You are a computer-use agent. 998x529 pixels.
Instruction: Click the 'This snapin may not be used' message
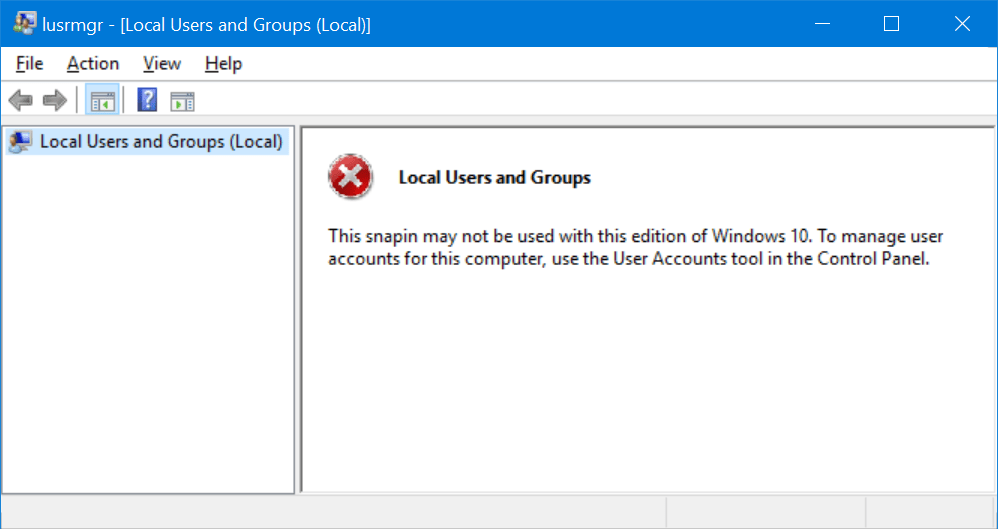(635, 248)
